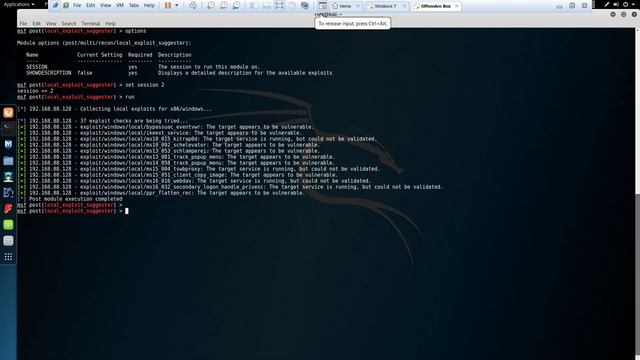Click the 'set session 2' command line
This screenshot has width=640, height=360.
pos(91,85)
